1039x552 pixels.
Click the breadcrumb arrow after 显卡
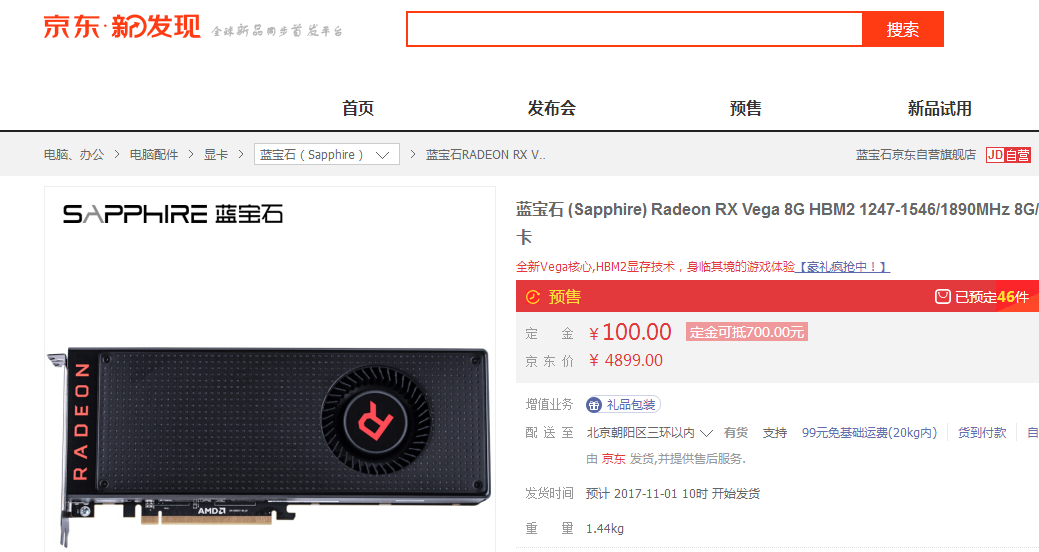point(241,154)
